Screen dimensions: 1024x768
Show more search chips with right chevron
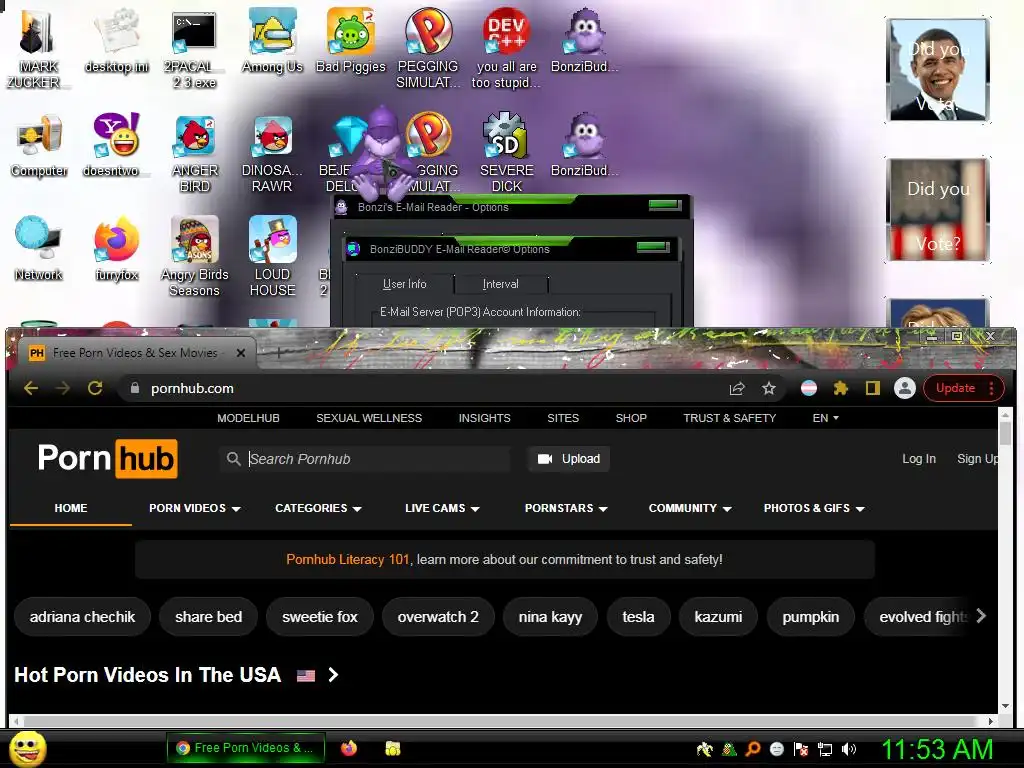(980, 616)
